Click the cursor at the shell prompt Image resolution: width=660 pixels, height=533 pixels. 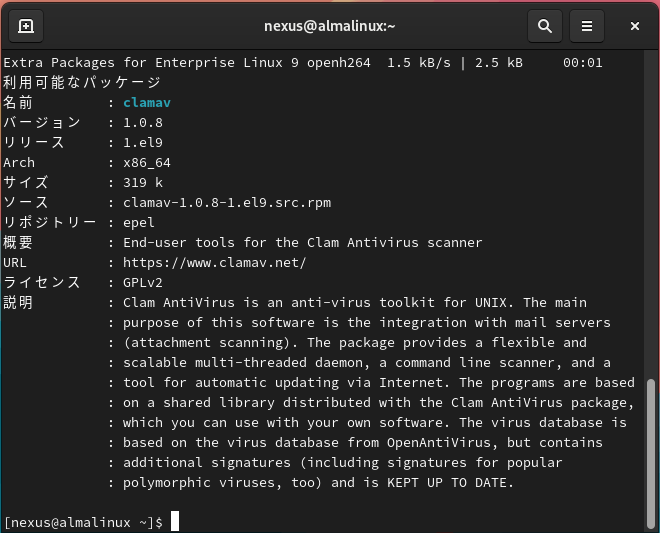point(174,522)
